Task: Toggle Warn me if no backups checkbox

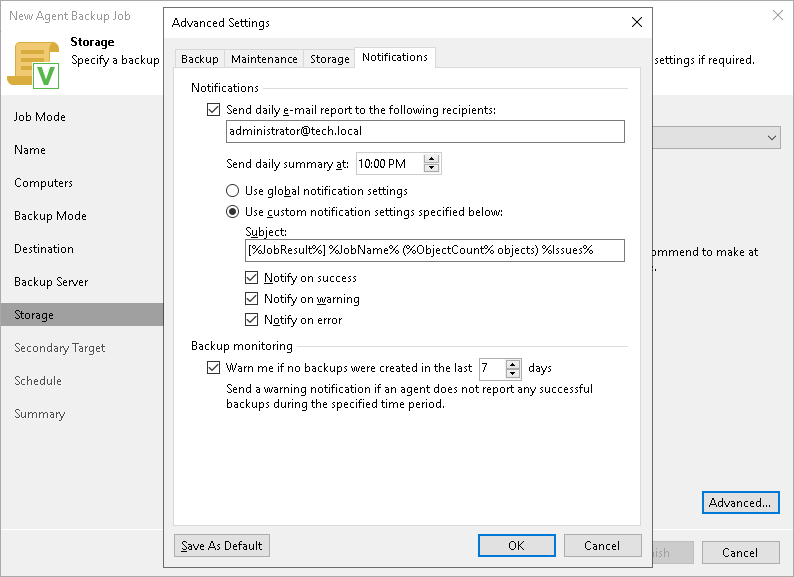Action: pyautogui.click(x=214, y=367)
